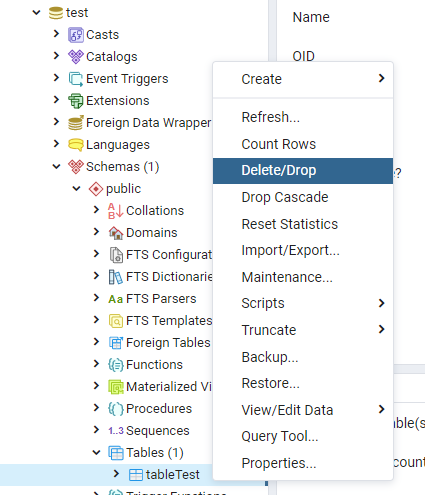Choose Reset Statistics menu entry
425x495 pixels.
[303, 224]
